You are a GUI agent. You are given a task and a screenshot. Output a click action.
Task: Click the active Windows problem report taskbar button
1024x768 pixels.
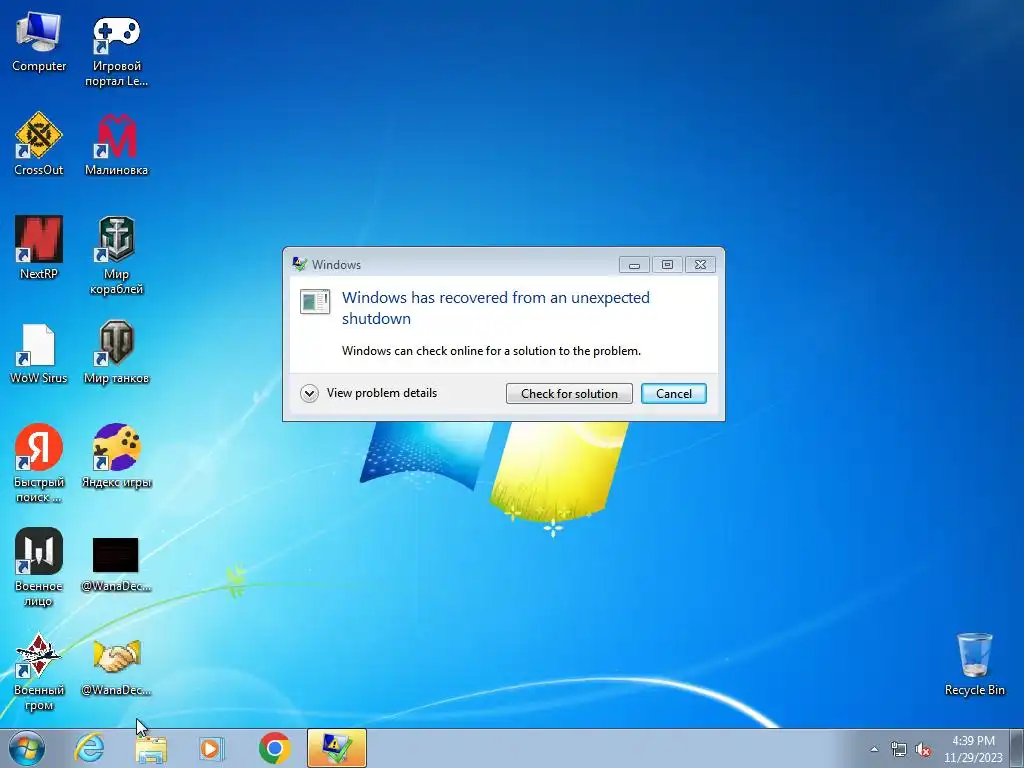(337, 748)
